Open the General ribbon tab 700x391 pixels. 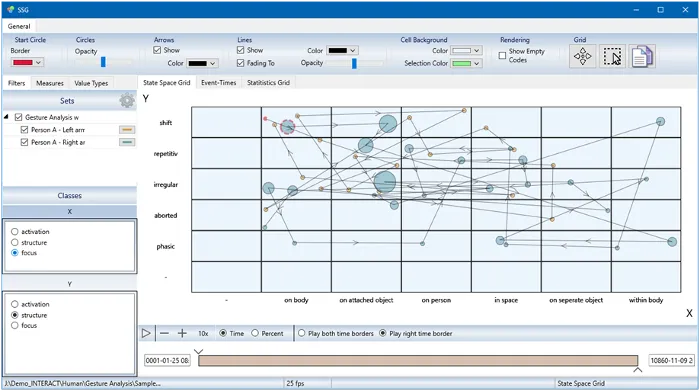tap(19, 26)
